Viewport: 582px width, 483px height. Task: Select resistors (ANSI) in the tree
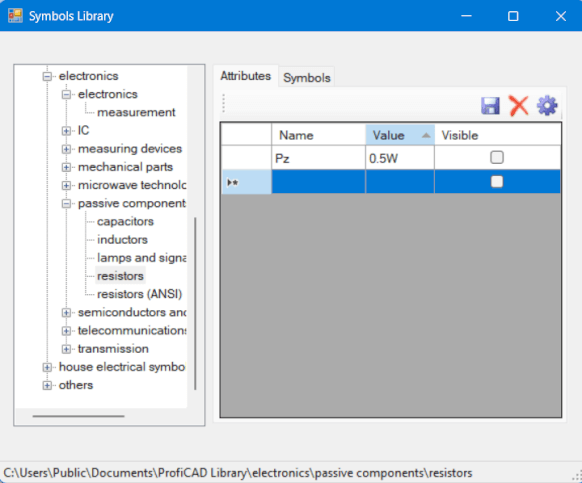pyautogui.click(x=140, y=294)
